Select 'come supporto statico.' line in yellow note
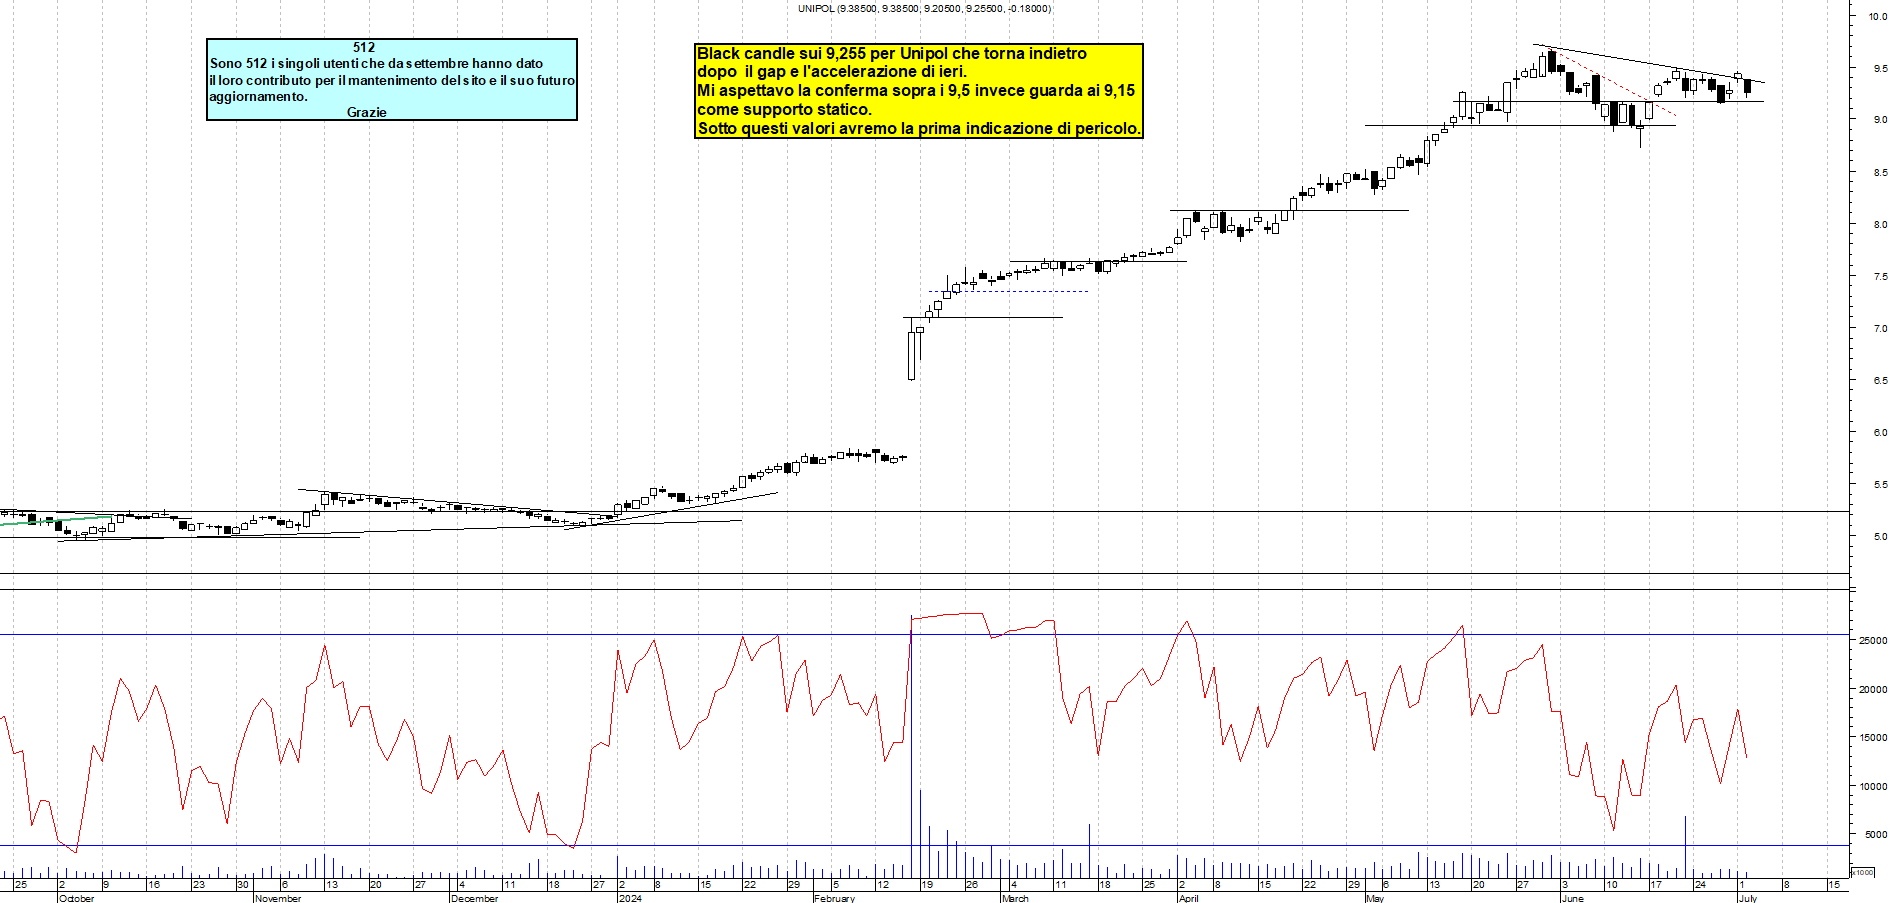This screenshot has width=1890, height=903. (784, 109)
